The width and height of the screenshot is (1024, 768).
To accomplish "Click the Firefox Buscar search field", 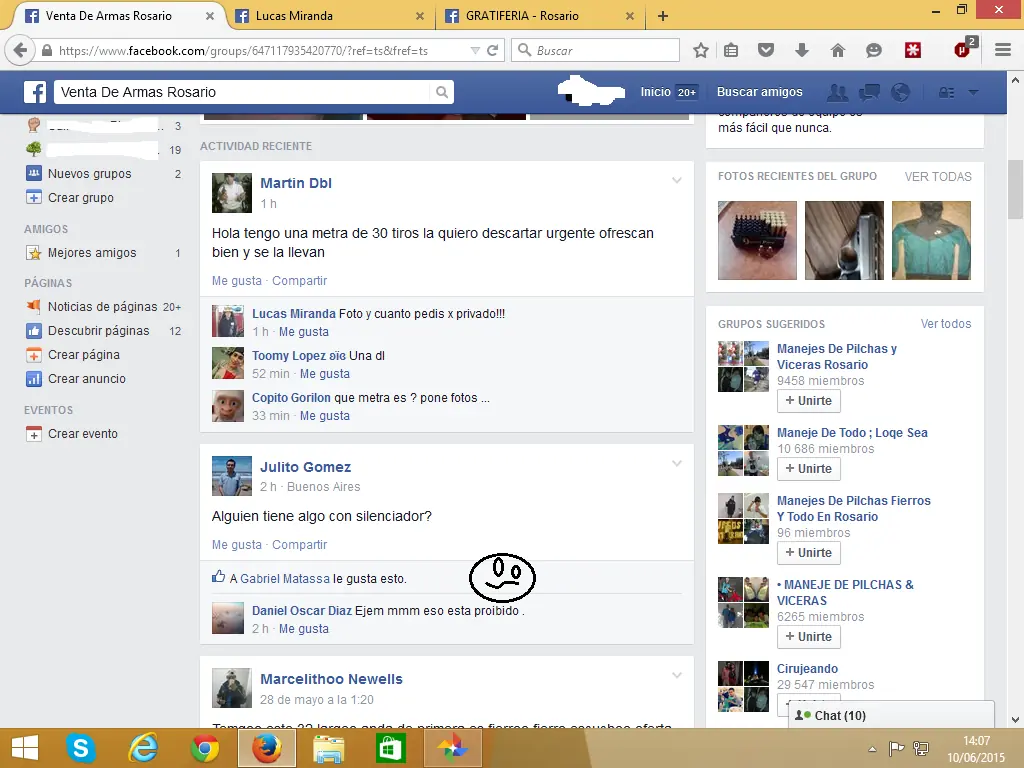I will (595, 50).
